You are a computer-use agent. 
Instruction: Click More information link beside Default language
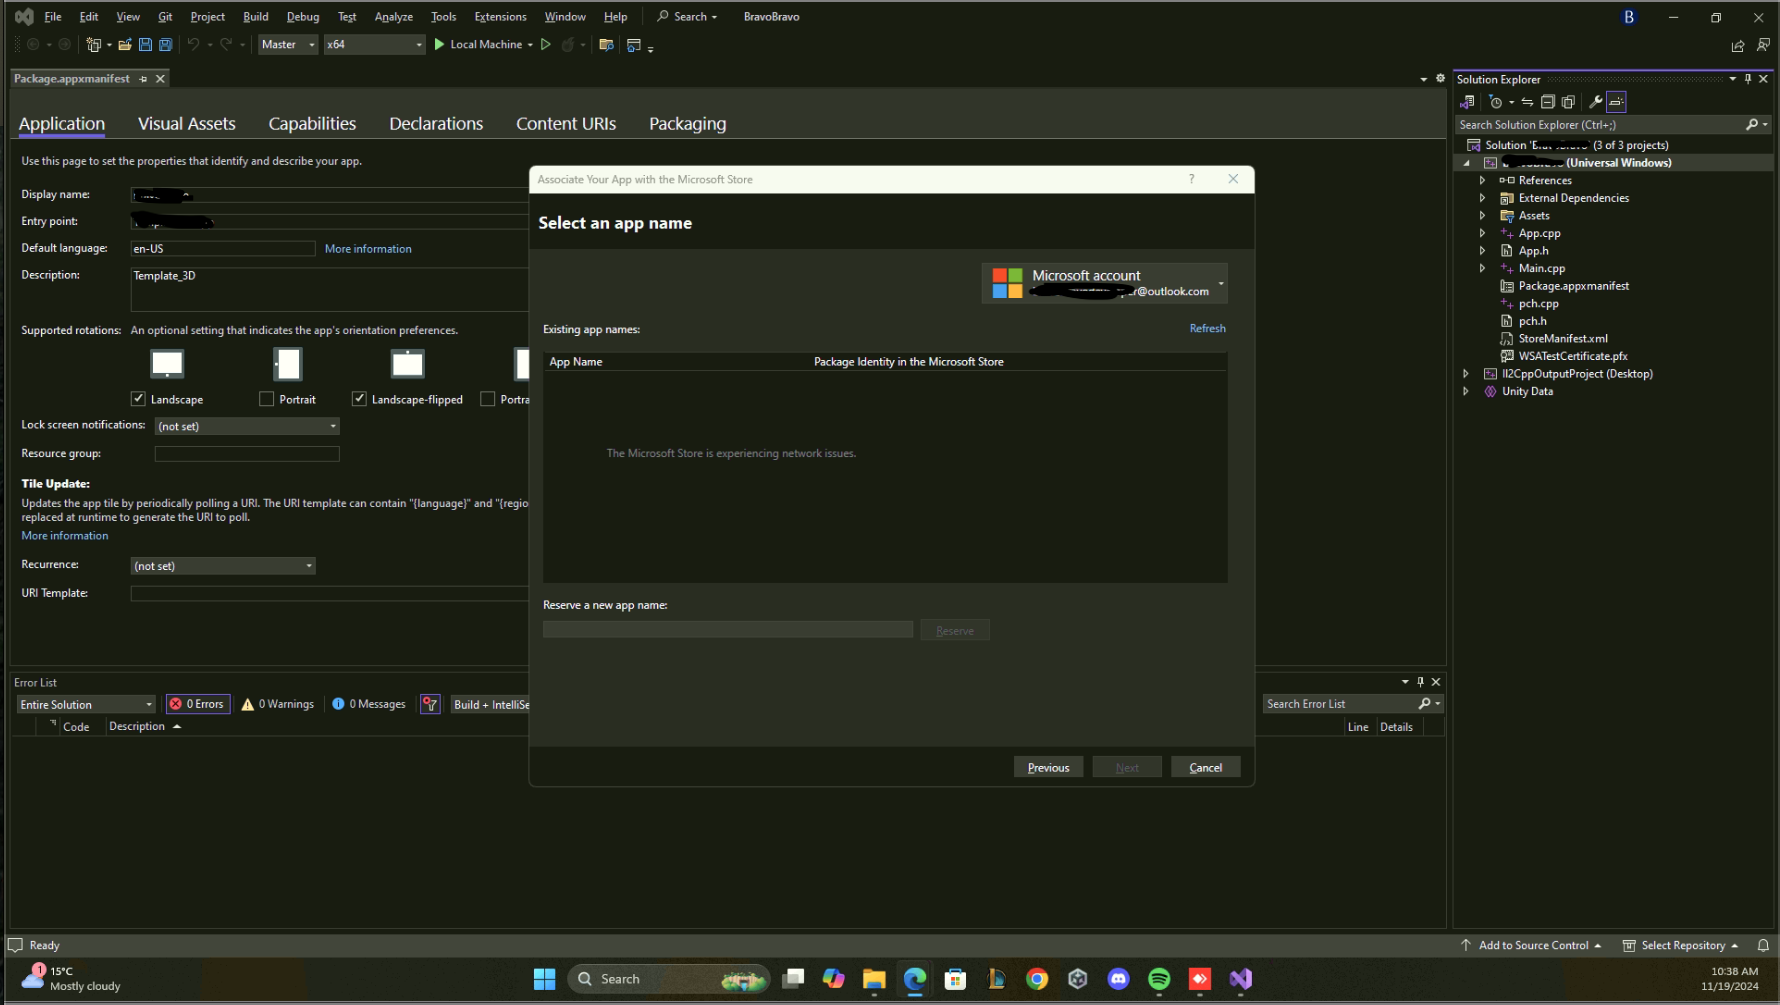click(x=368, y=249)
